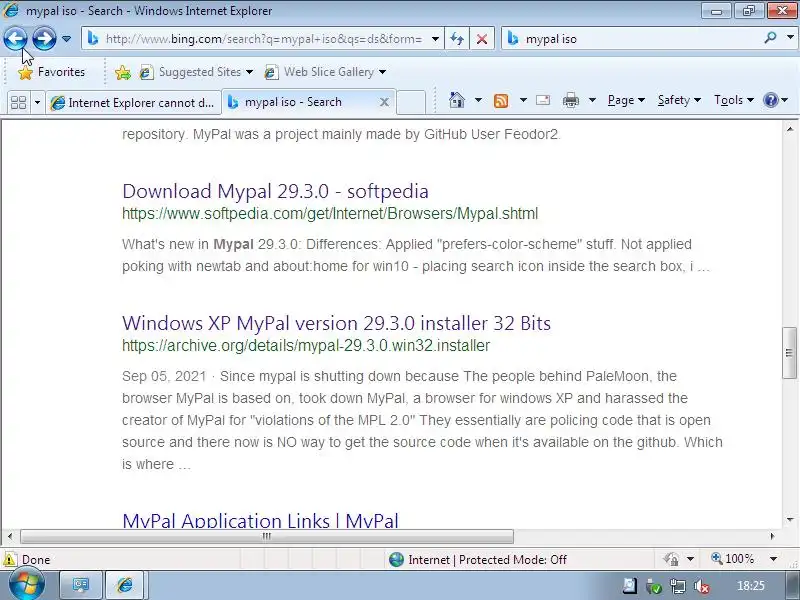Click the Action Center tray icon
Viewport: 800px width, 600px height.
click(630, 586)
